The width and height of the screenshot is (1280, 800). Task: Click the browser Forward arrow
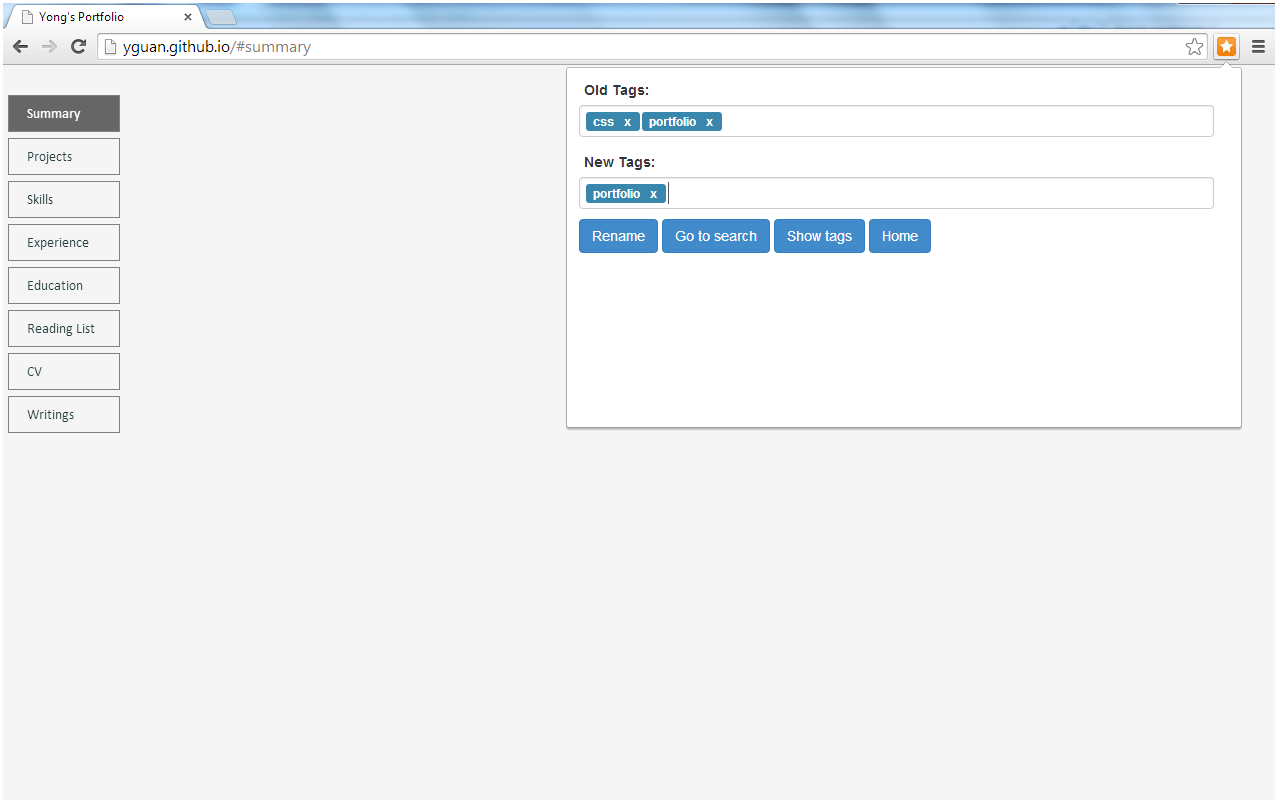tap(49, 47)
